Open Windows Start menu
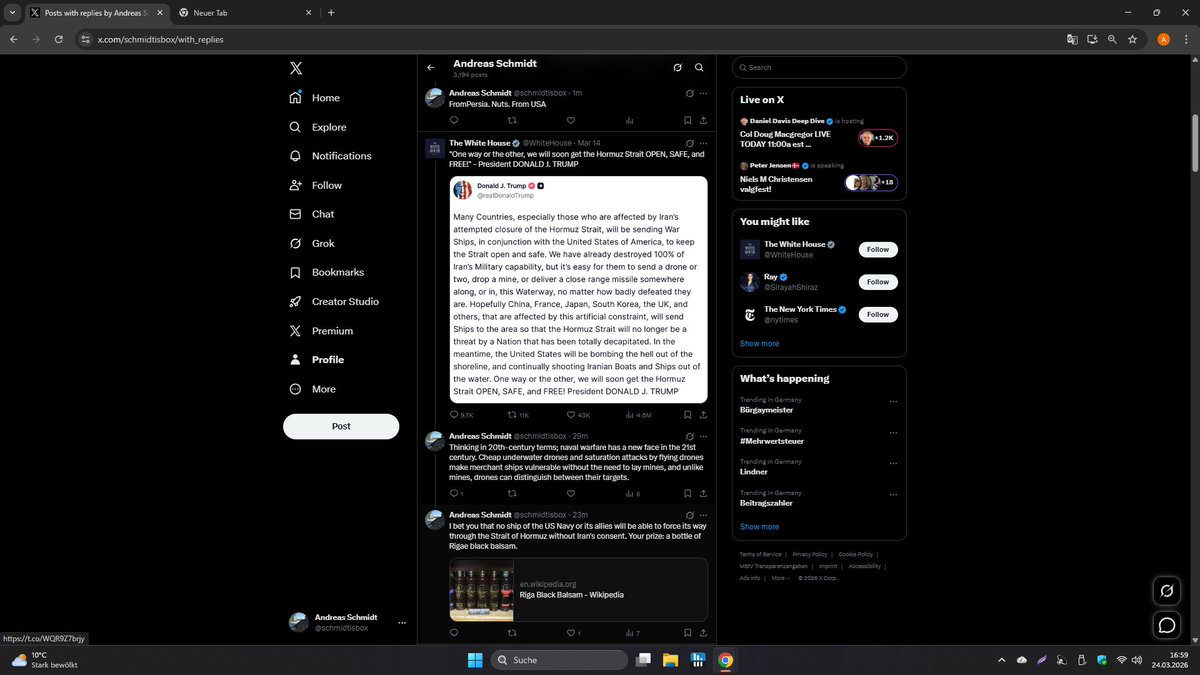This screenshot has width=1200, height=675. tap(474, 660)
